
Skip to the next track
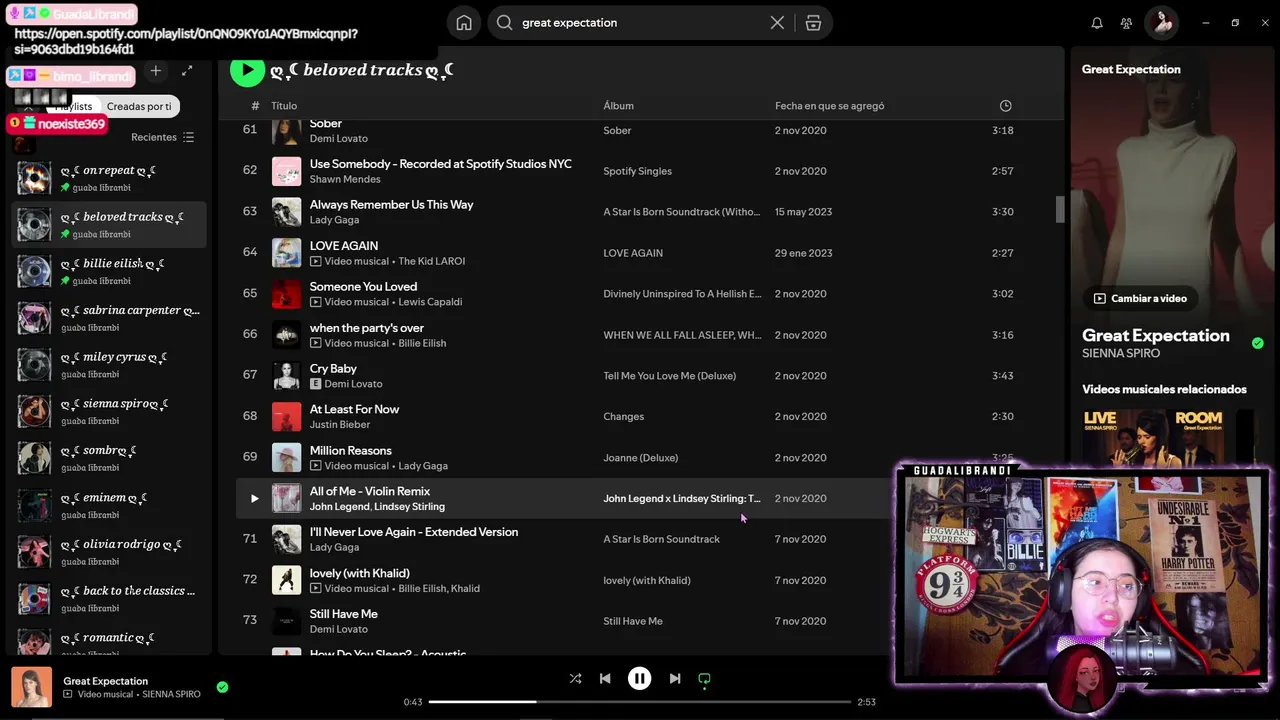tap(675, 678)
